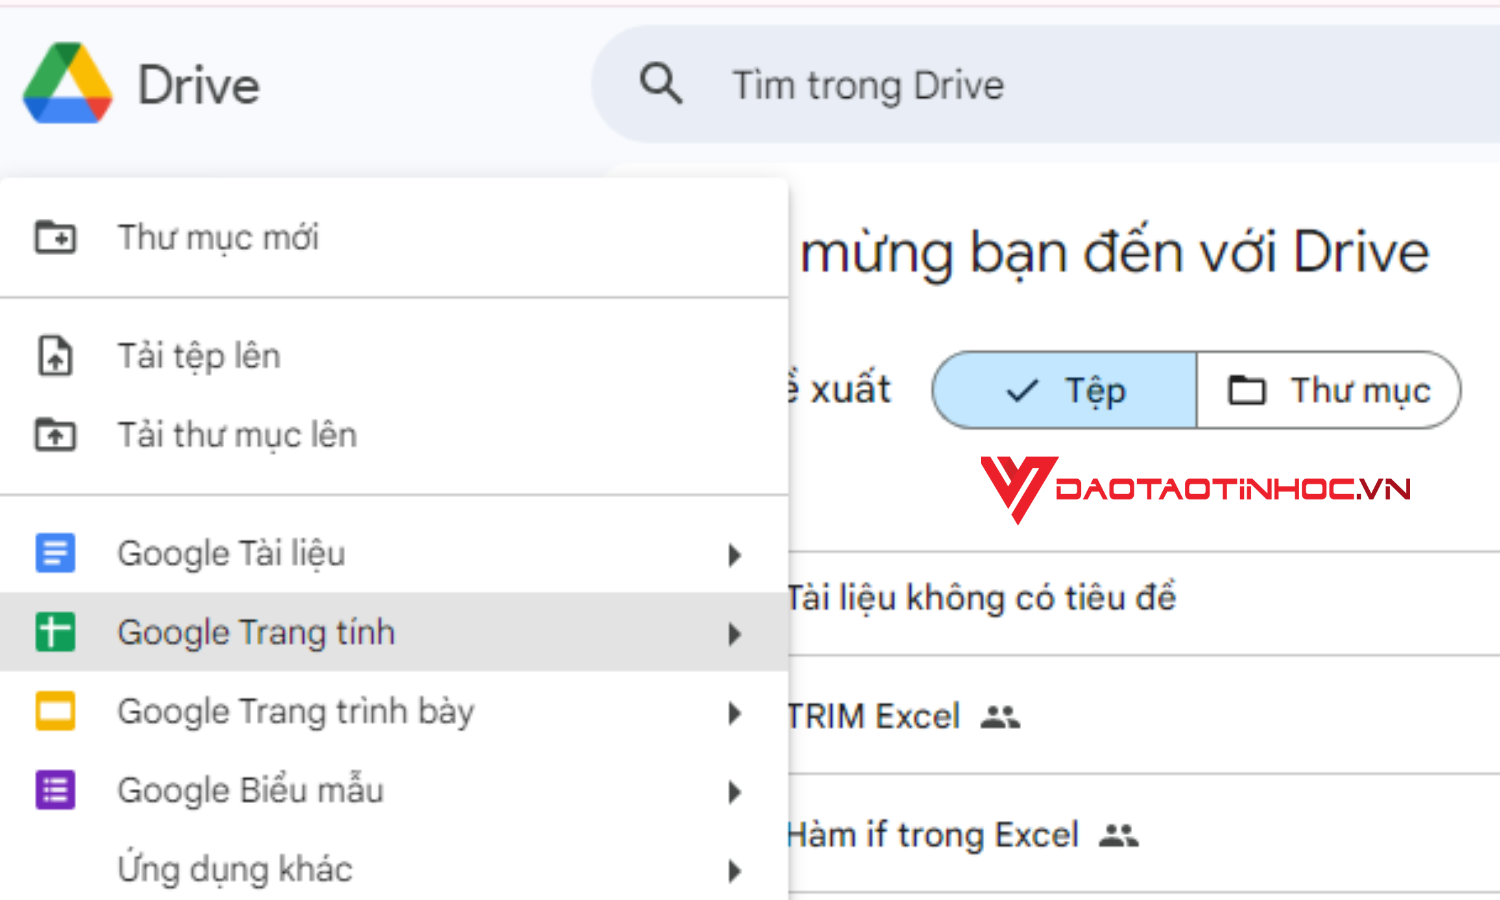Click the shared people icon beside TRIM Excel

[x=1003, y=716]
